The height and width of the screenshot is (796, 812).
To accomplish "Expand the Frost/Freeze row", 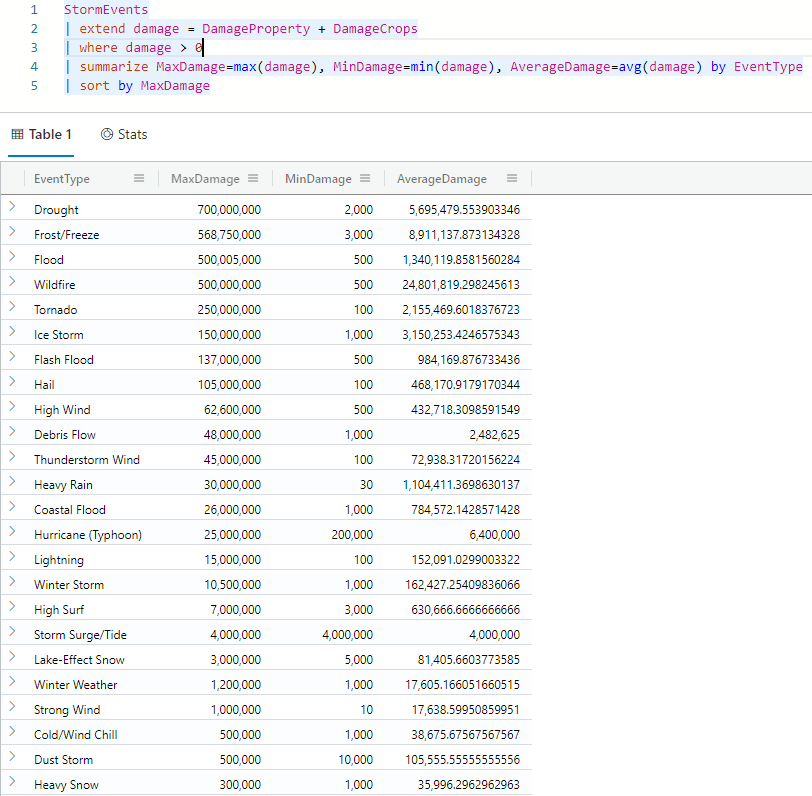I will point(12,231).
